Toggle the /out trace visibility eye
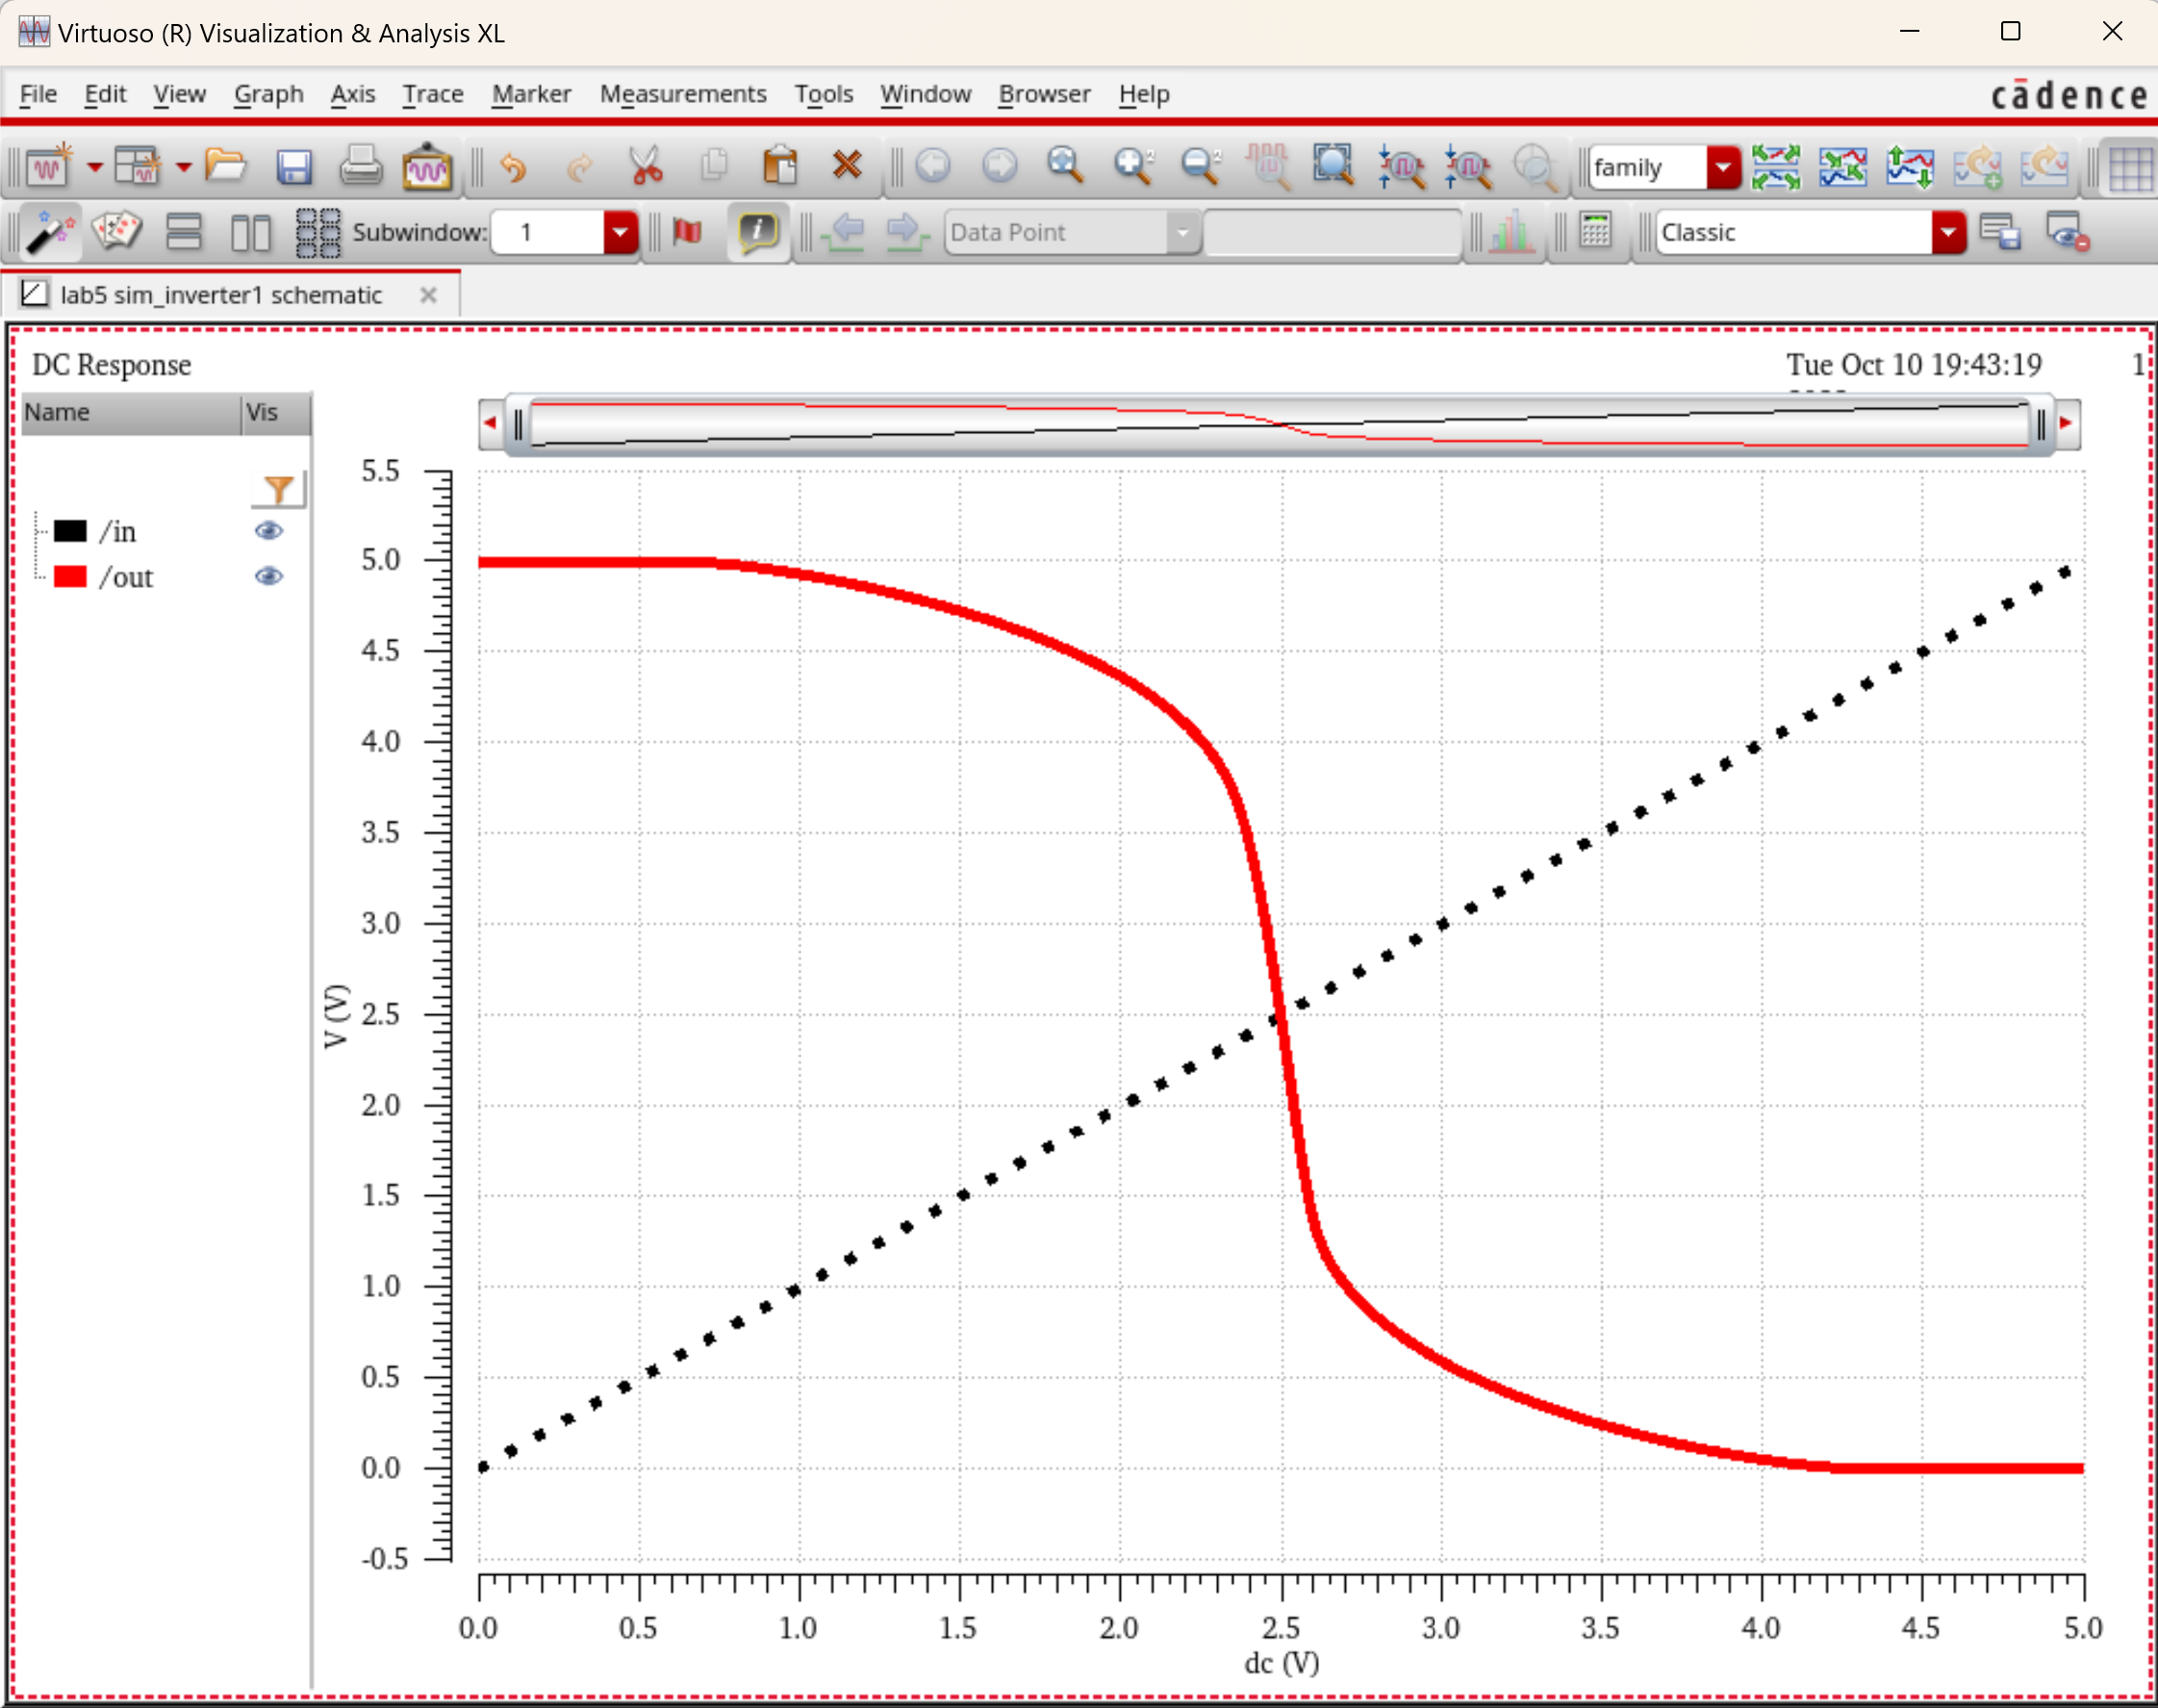The width and height of the screenshot is (2158, 1708). (268, 577)
